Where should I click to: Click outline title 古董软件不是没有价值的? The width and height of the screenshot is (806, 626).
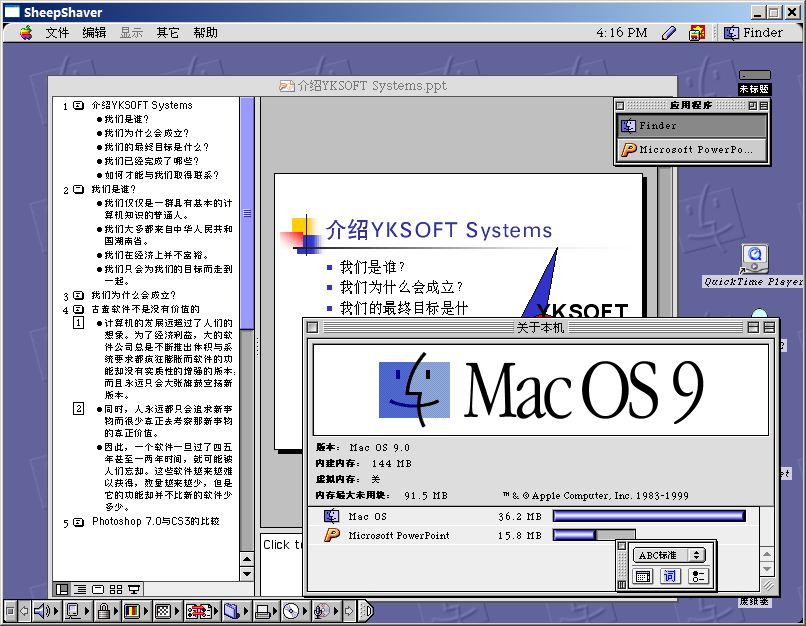pos(145,309)
